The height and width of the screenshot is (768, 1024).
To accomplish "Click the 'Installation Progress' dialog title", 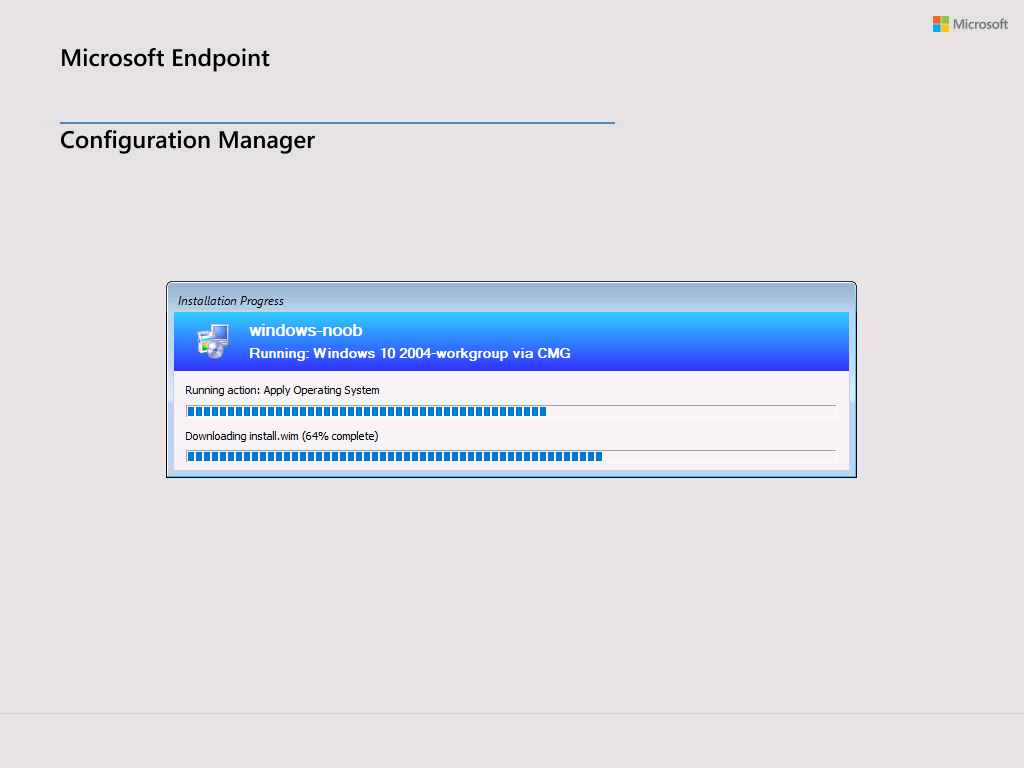I will point(231,301).
